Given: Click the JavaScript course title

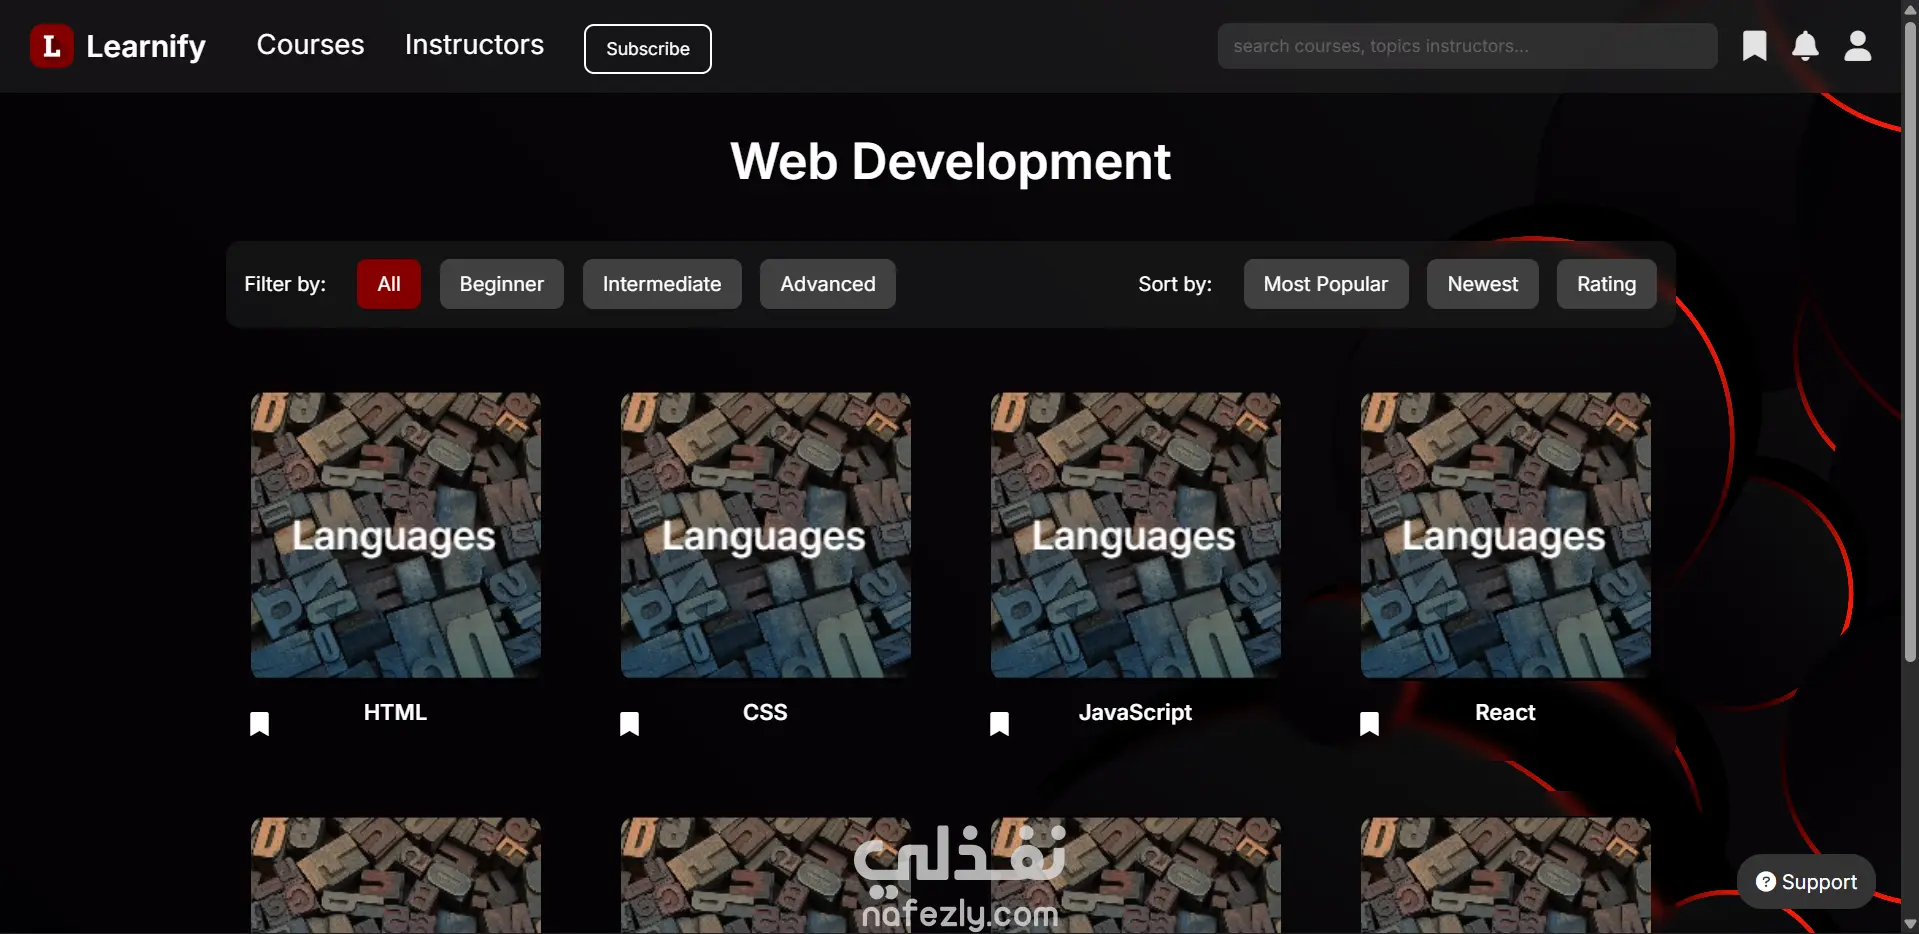Looking at the screenshot, I should click(1135, 712).
